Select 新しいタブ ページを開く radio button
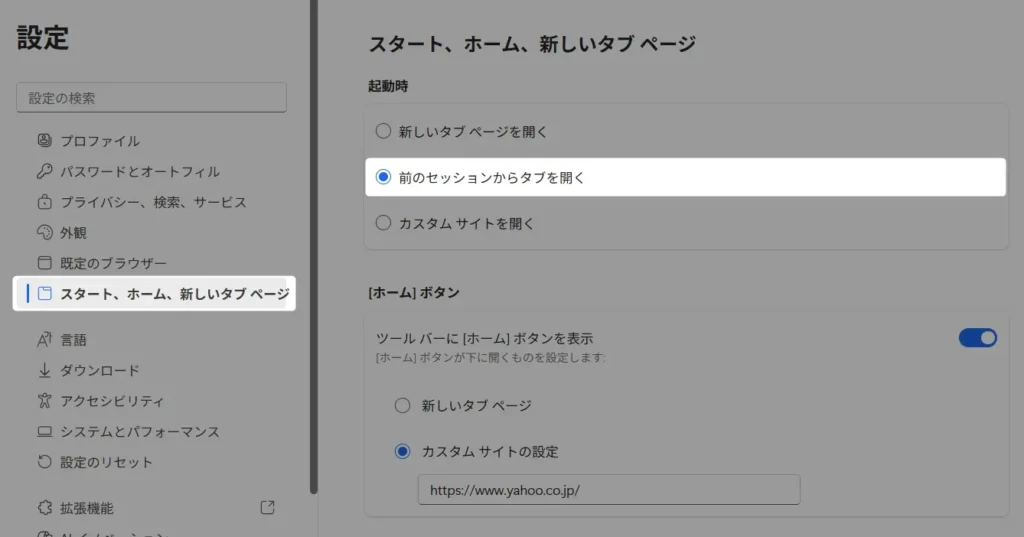Image resolution: width=1024 pixels, height=537 pixels. point(382,131)
